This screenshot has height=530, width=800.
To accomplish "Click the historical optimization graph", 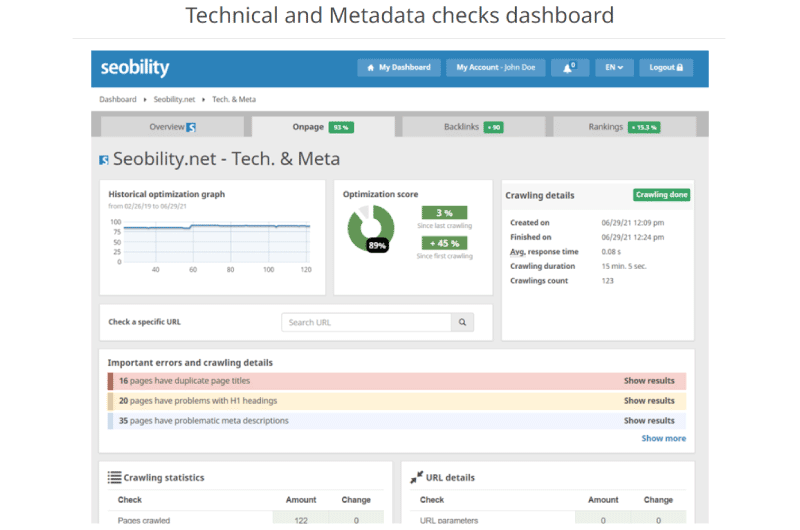I will (216, 243).
